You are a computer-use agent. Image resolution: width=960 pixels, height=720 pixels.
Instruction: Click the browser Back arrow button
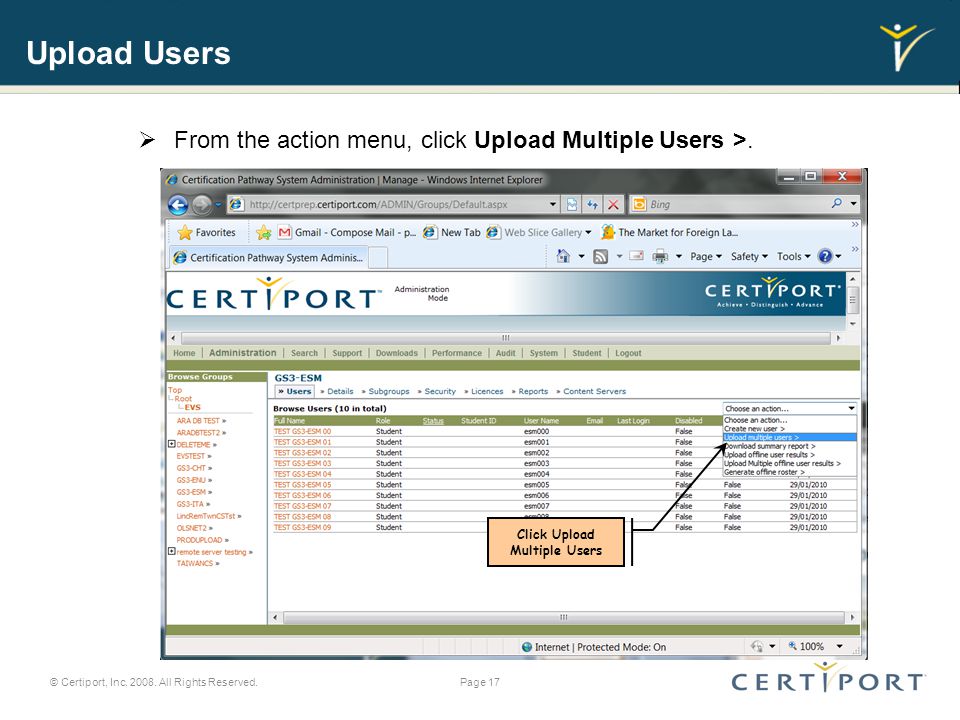click(178, 204)
